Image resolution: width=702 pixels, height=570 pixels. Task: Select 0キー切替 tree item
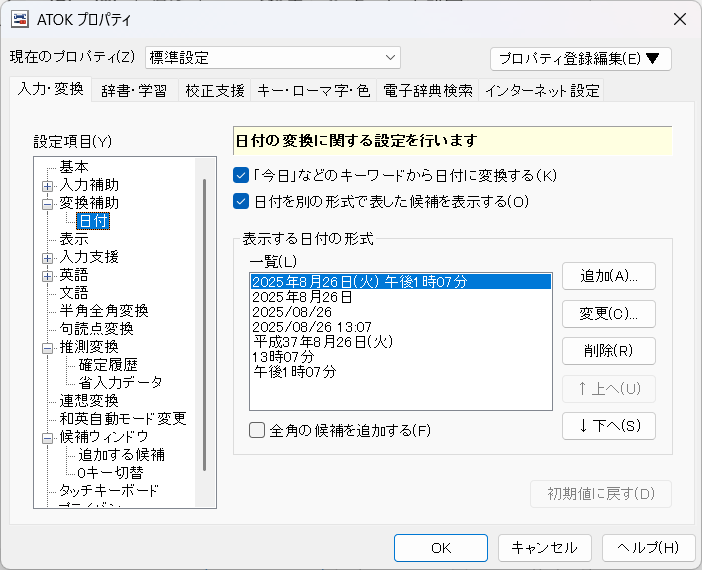click(x=111, y=472)
